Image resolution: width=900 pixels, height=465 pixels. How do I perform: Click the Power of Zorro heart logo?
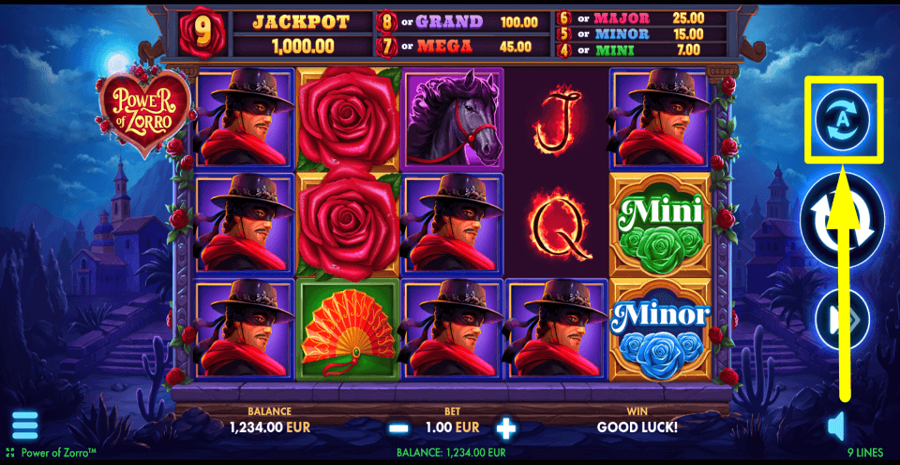coord(144,114)
